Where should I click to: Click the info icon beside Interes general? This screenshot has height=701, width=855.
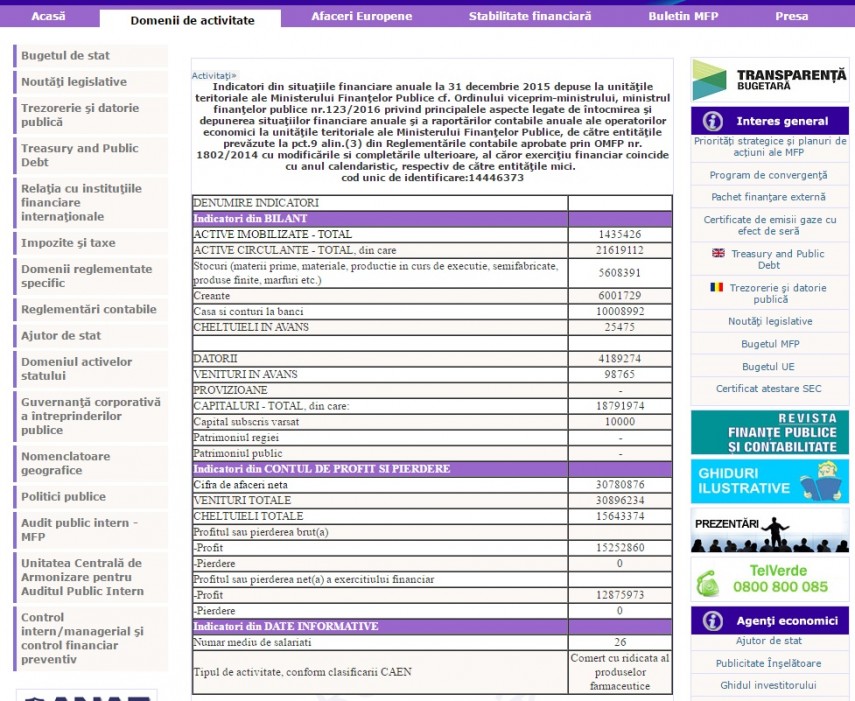point(713,121)
